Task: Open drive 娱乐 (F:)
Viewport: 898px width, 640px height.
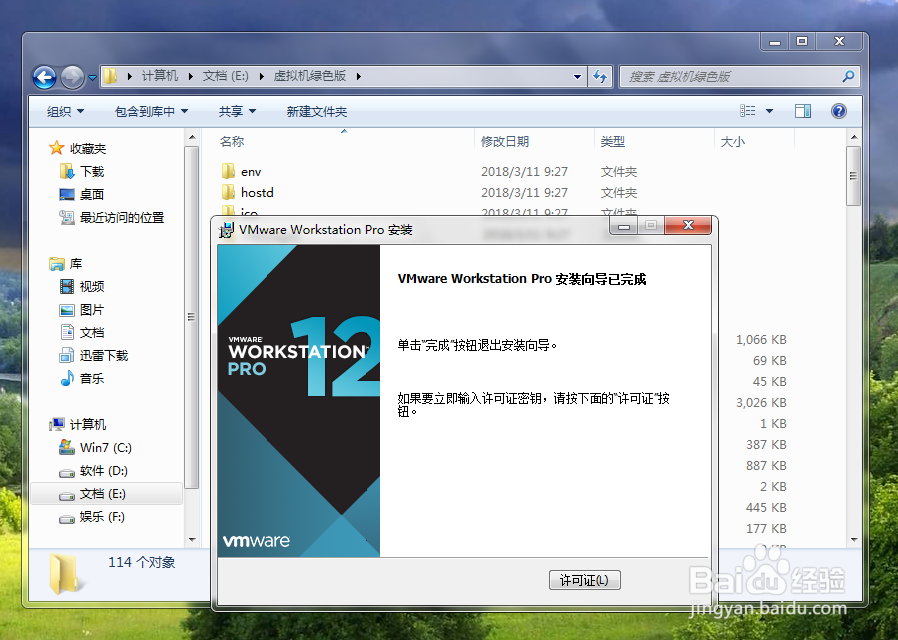Action: point(102,517)
